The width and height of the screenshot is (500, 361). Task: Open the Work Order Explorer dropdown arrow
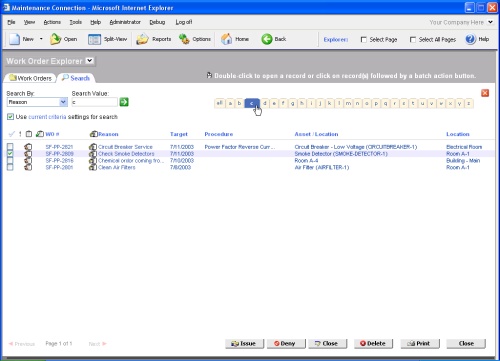(89, 61)
